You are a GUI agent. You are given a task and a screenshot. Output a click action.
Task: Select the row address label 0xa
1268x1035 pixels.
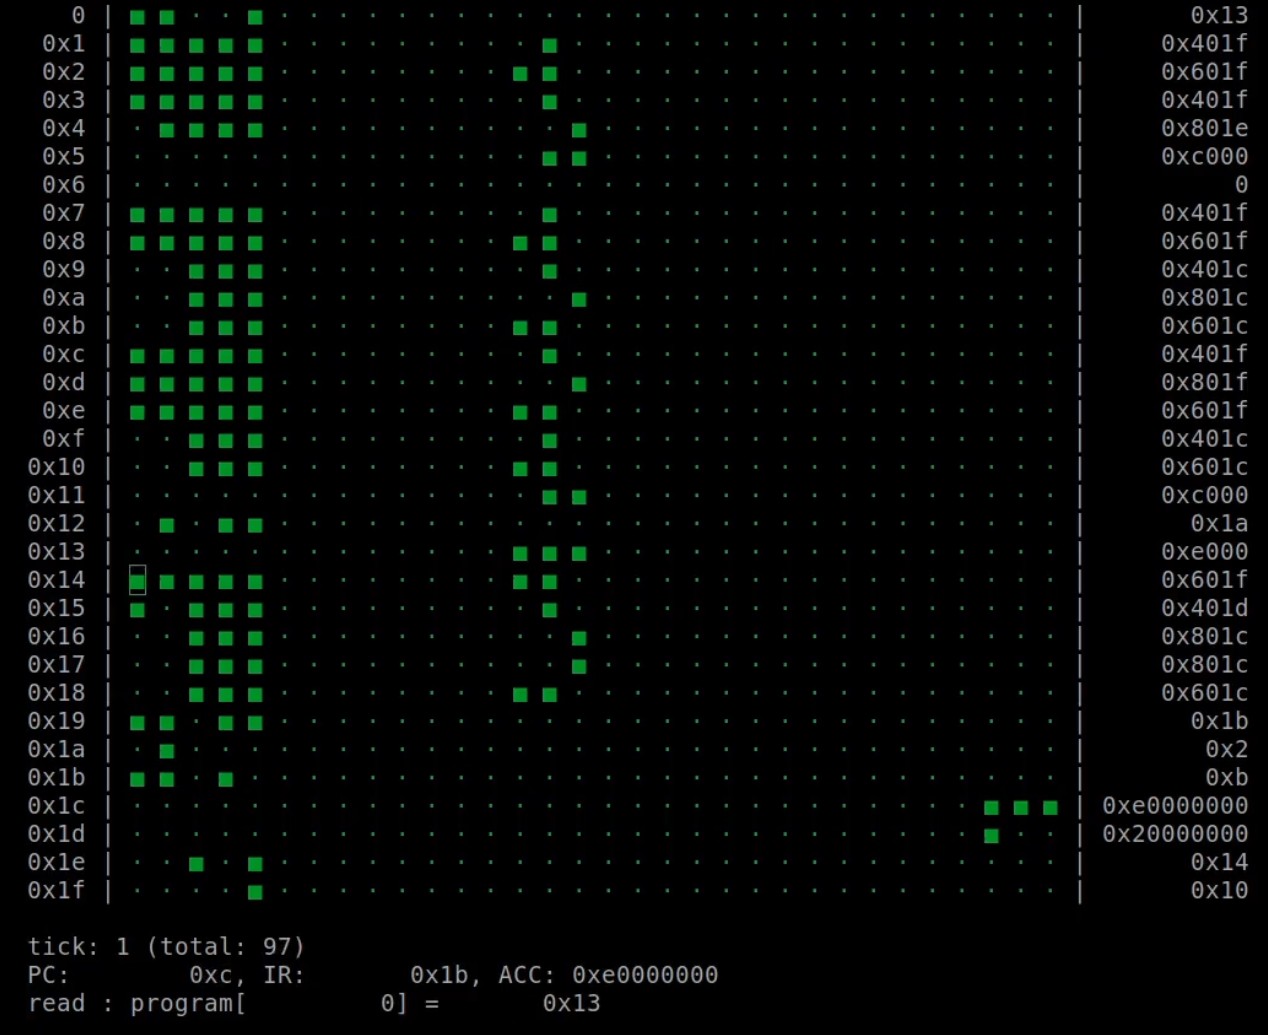point(64,298)
